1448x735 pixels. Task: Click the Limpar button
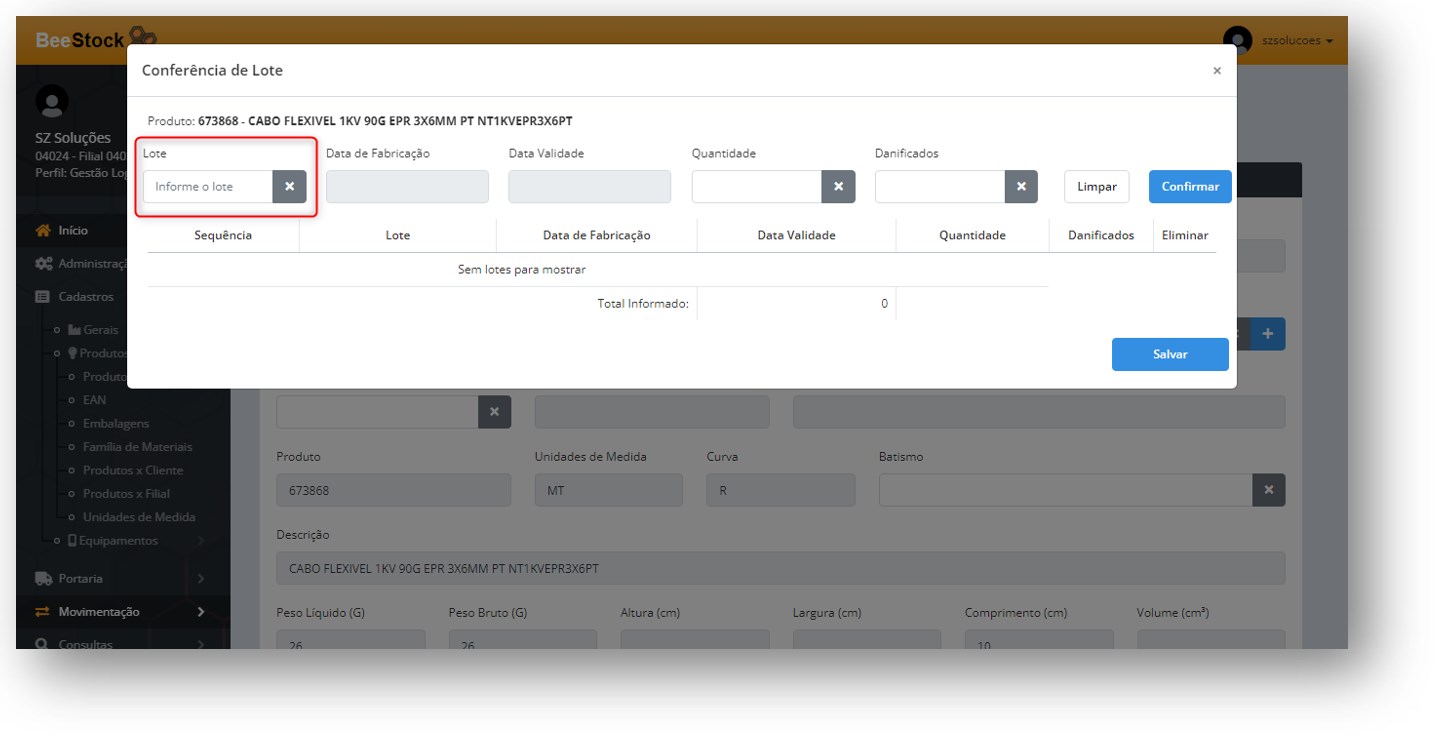click(1096, 187)
